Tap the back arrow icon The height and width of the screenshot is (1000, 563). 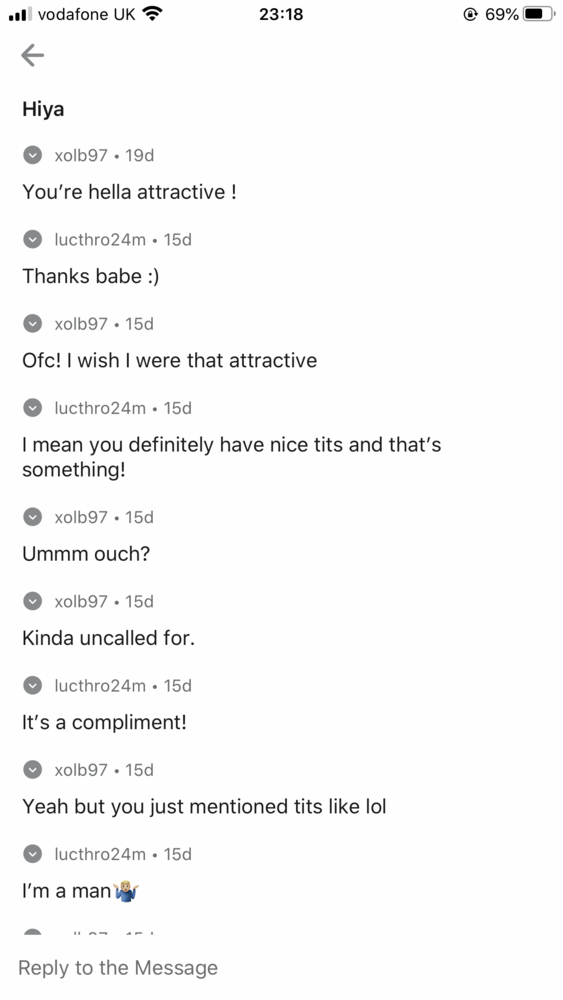pyautogui.click(x=33, y=55)
